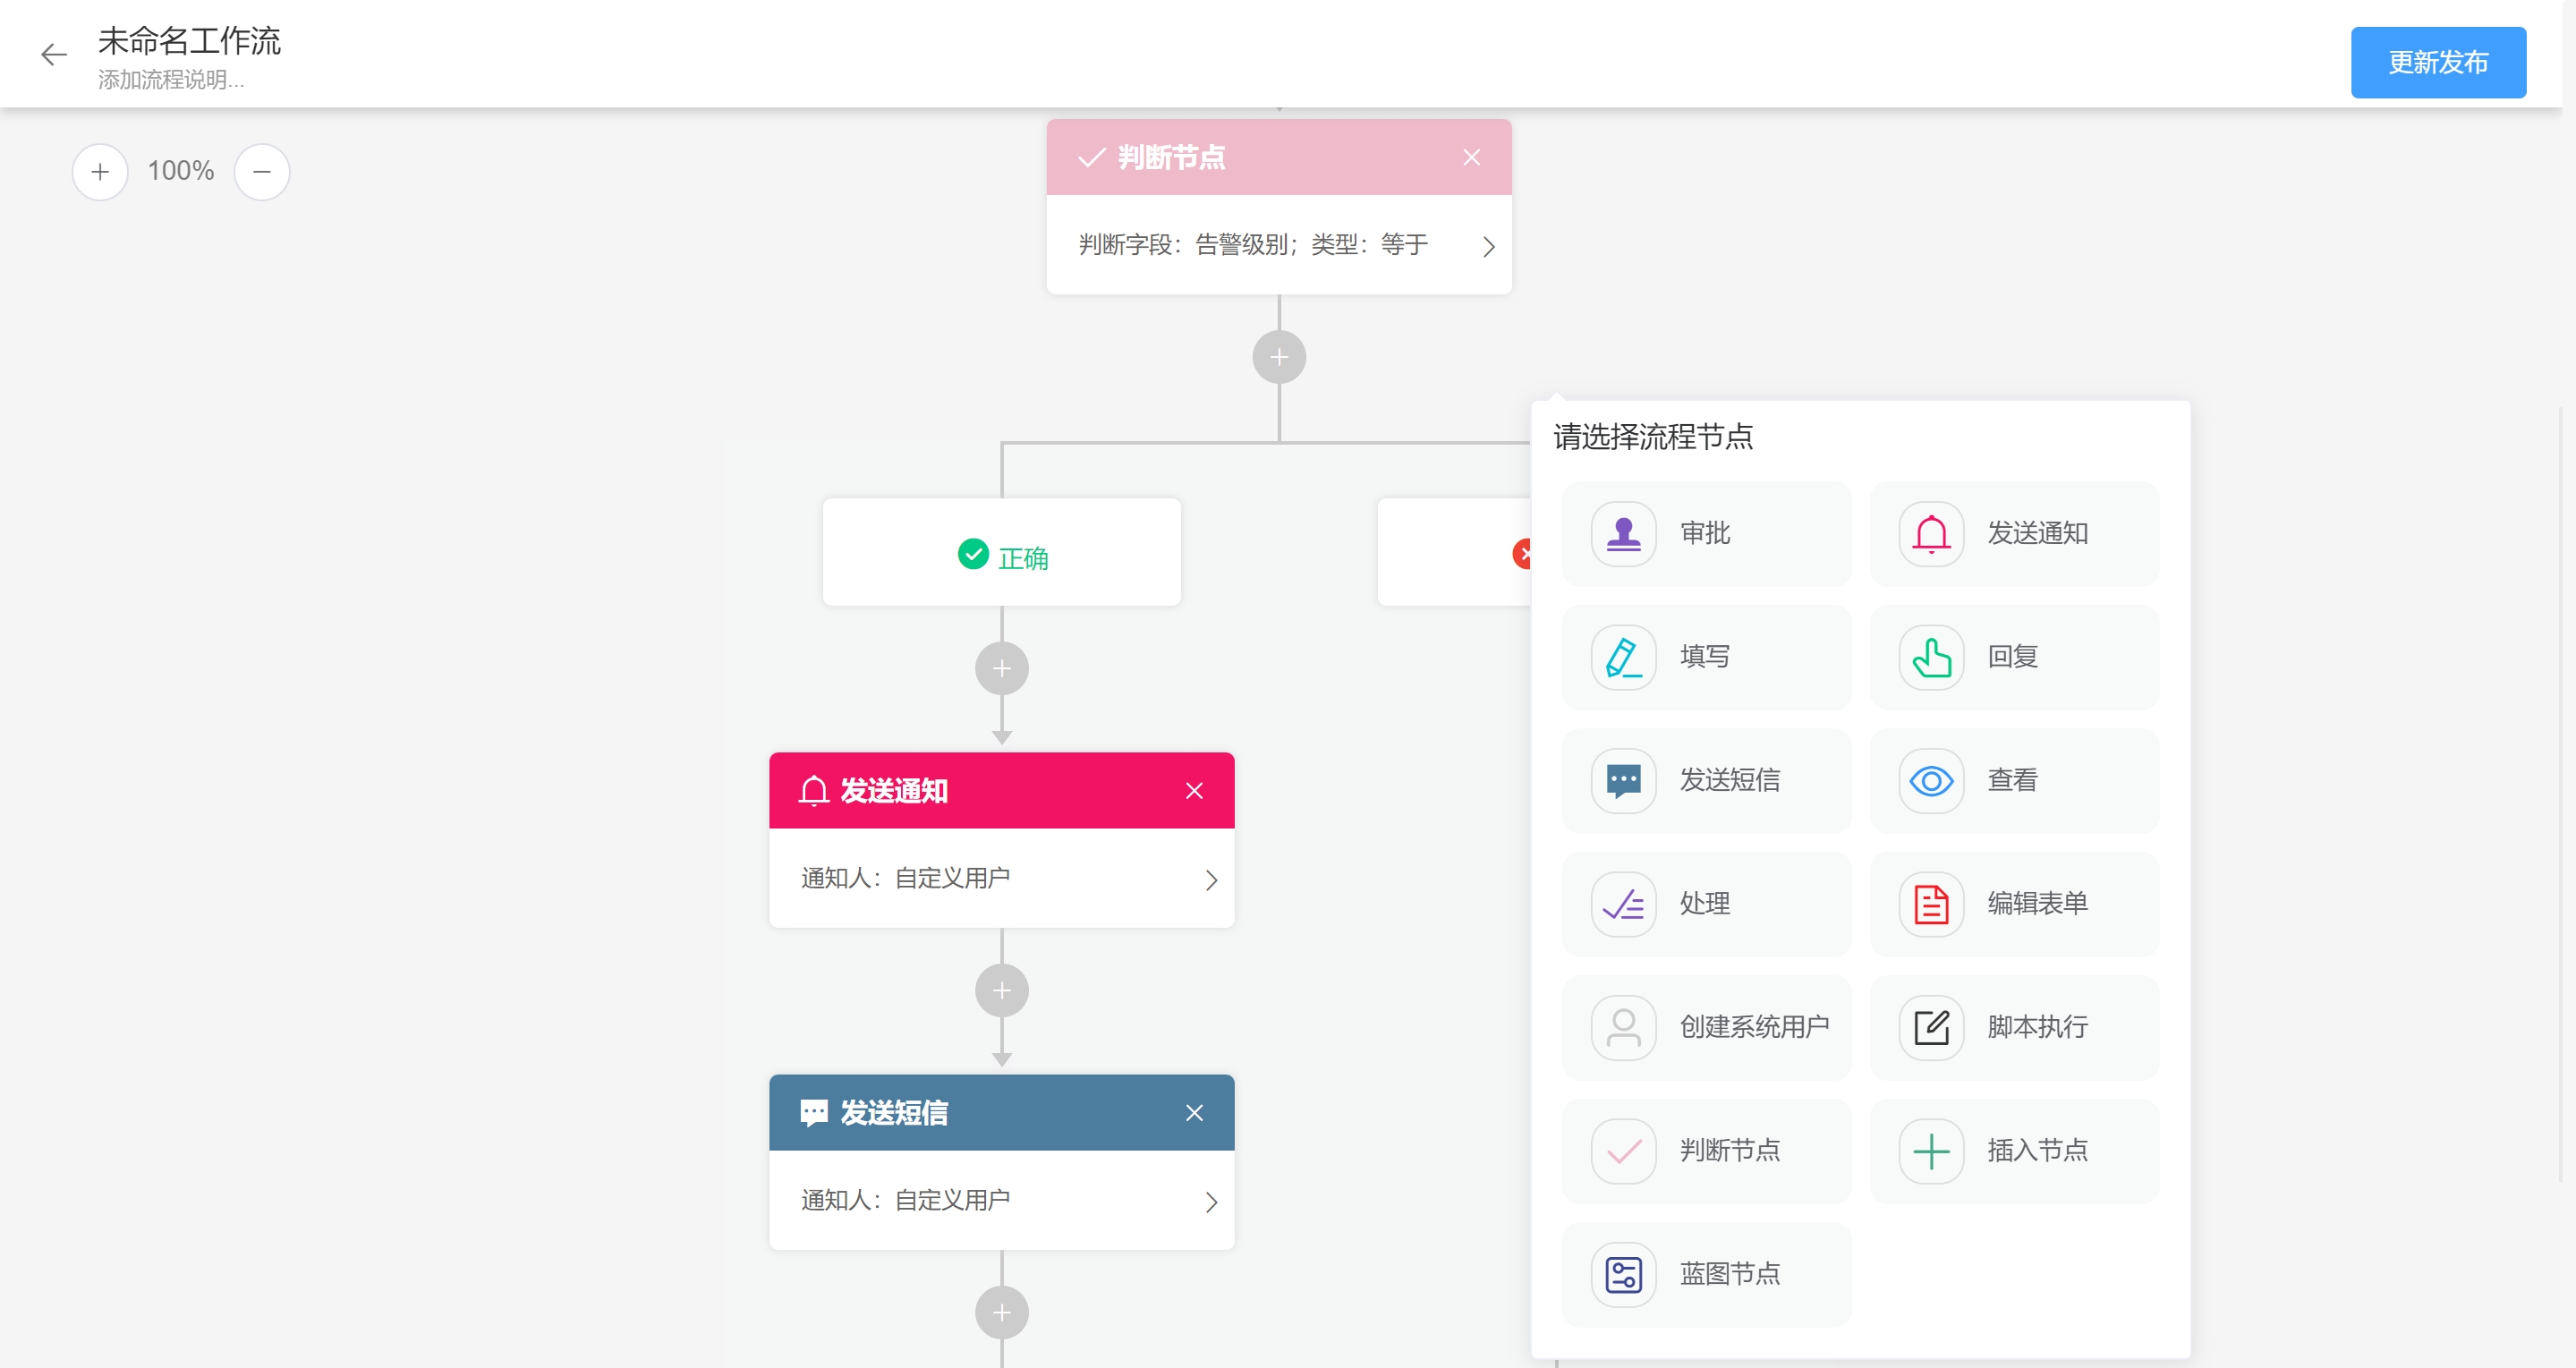Viewport: 2576px width, 1368px height.
Task: Click the 正确 branch card
Action: click(x=1002, y=552)
